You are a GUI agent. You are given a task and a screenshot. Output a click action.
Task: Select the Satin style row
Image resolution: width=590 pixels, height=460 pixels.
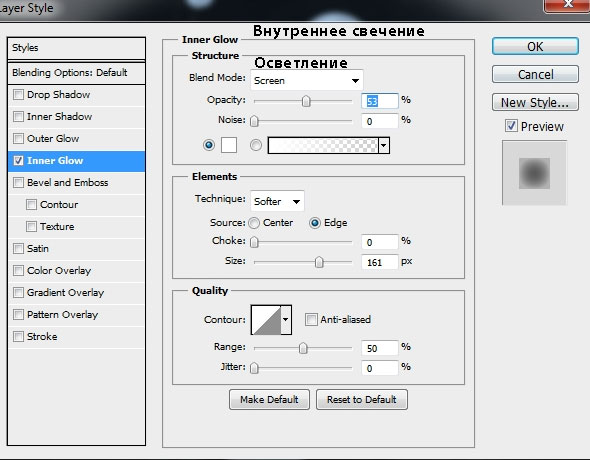click(76, 249)
